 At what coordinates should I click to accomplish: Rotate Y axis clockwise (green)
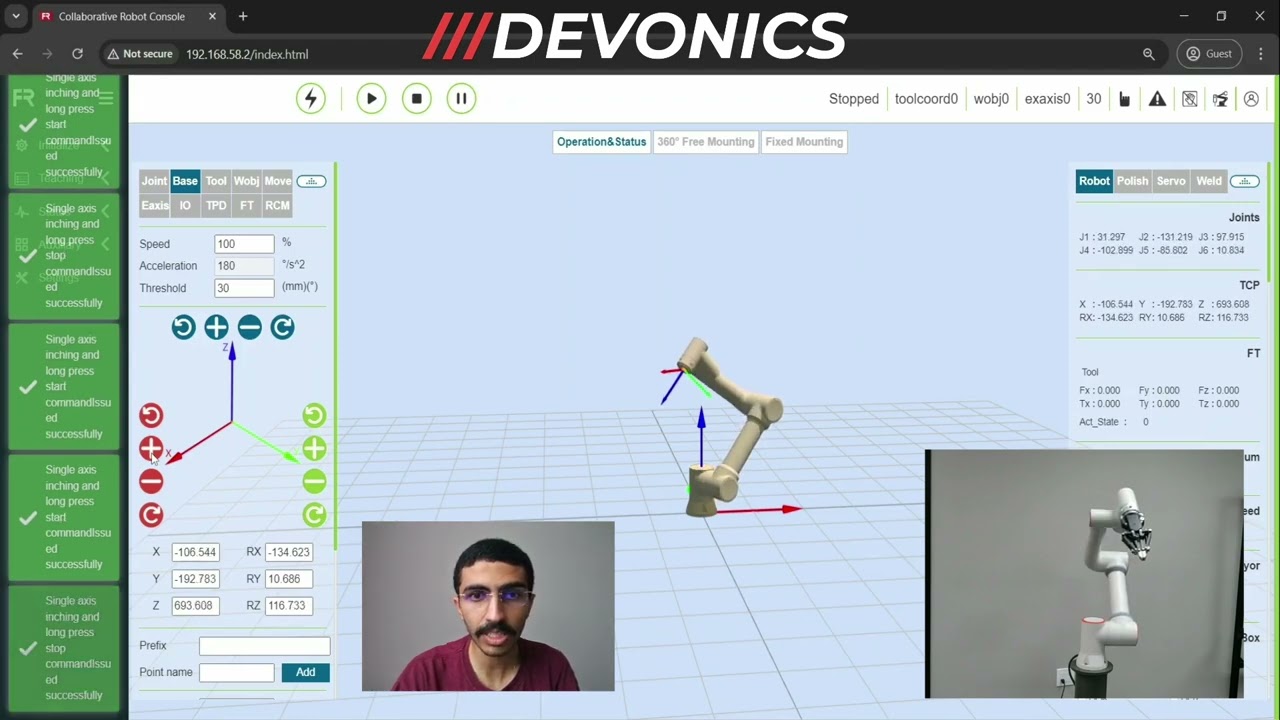pyautogui.click(x=314, y=515)
